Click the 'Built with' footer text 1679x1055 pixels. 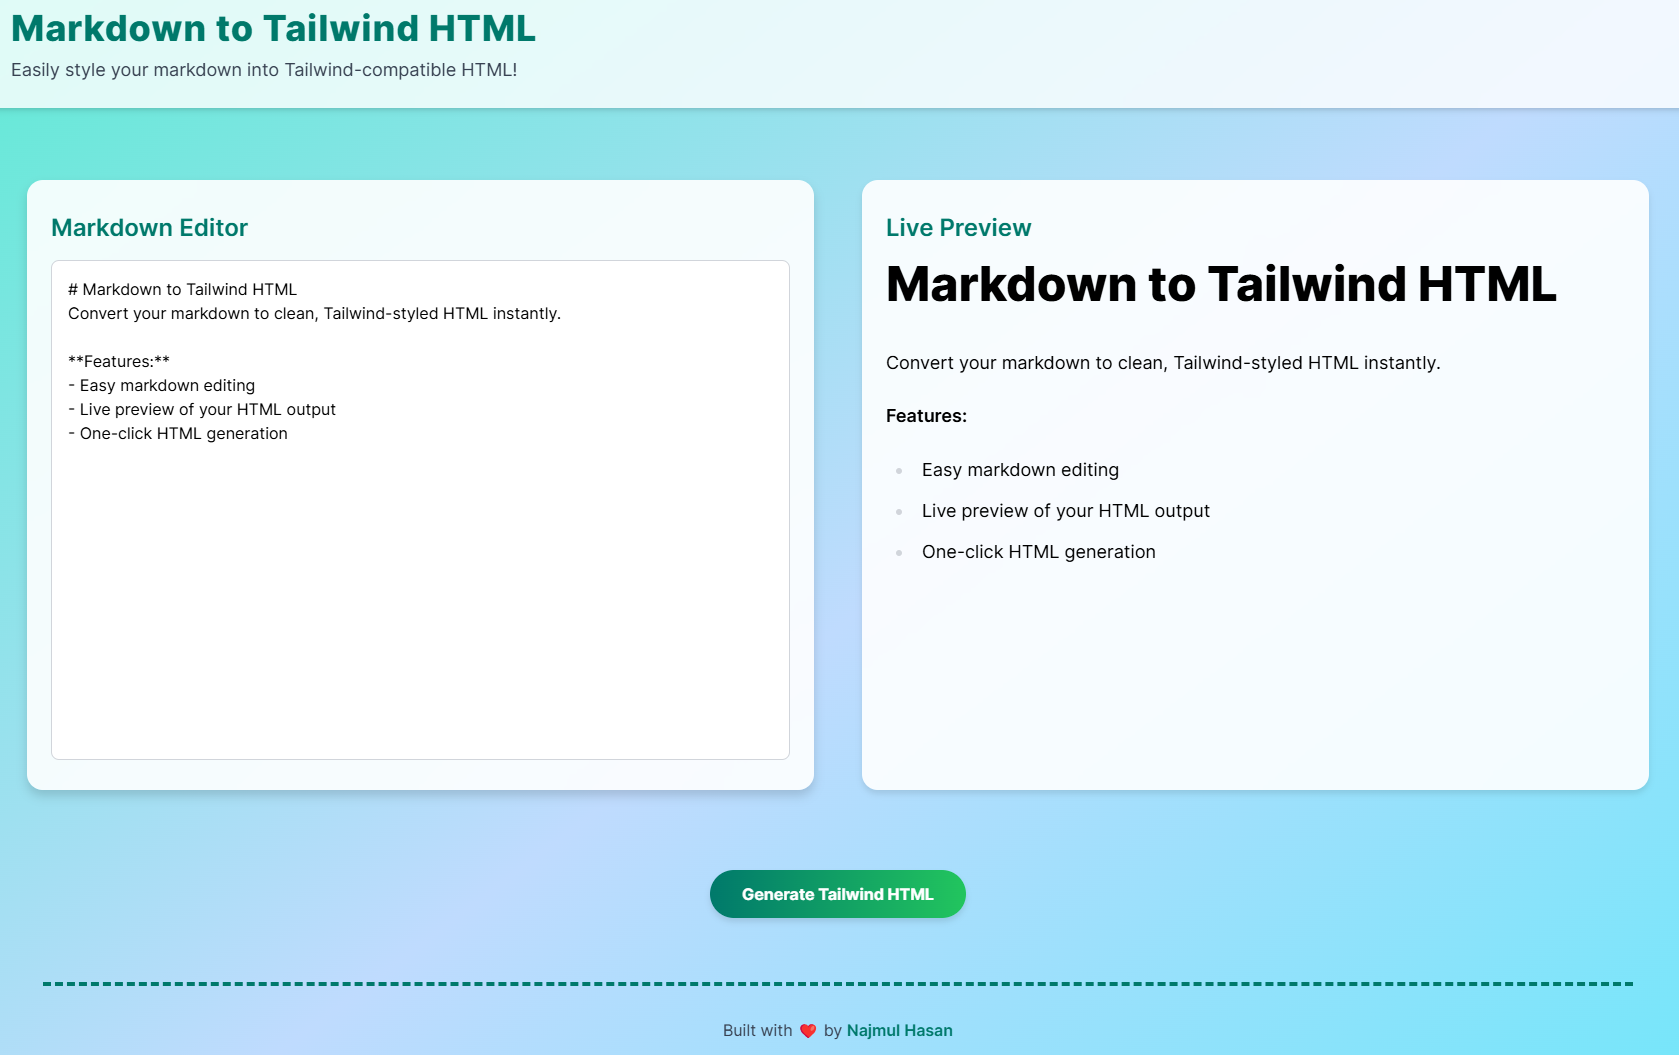757,1030
